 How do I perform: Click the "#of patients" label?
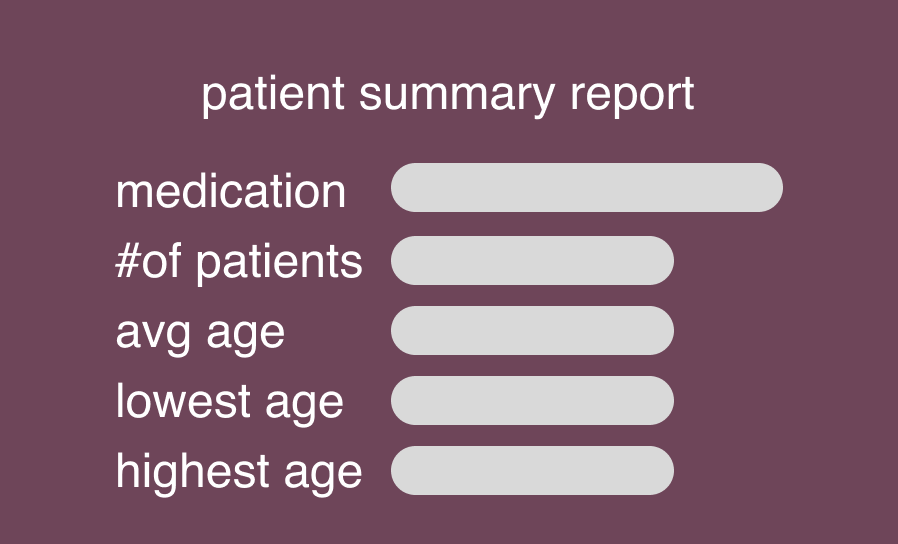[x=239, y=262]
